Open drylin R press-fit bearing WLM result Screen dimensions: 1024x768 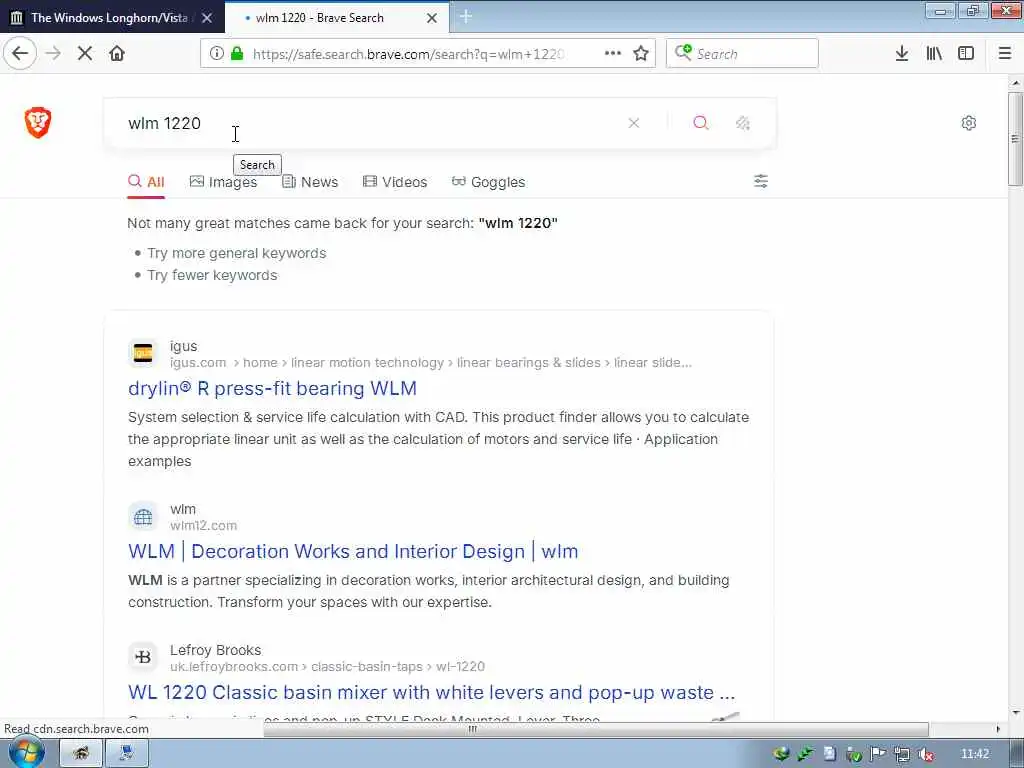pyautogui.click(x=272, y=389)
